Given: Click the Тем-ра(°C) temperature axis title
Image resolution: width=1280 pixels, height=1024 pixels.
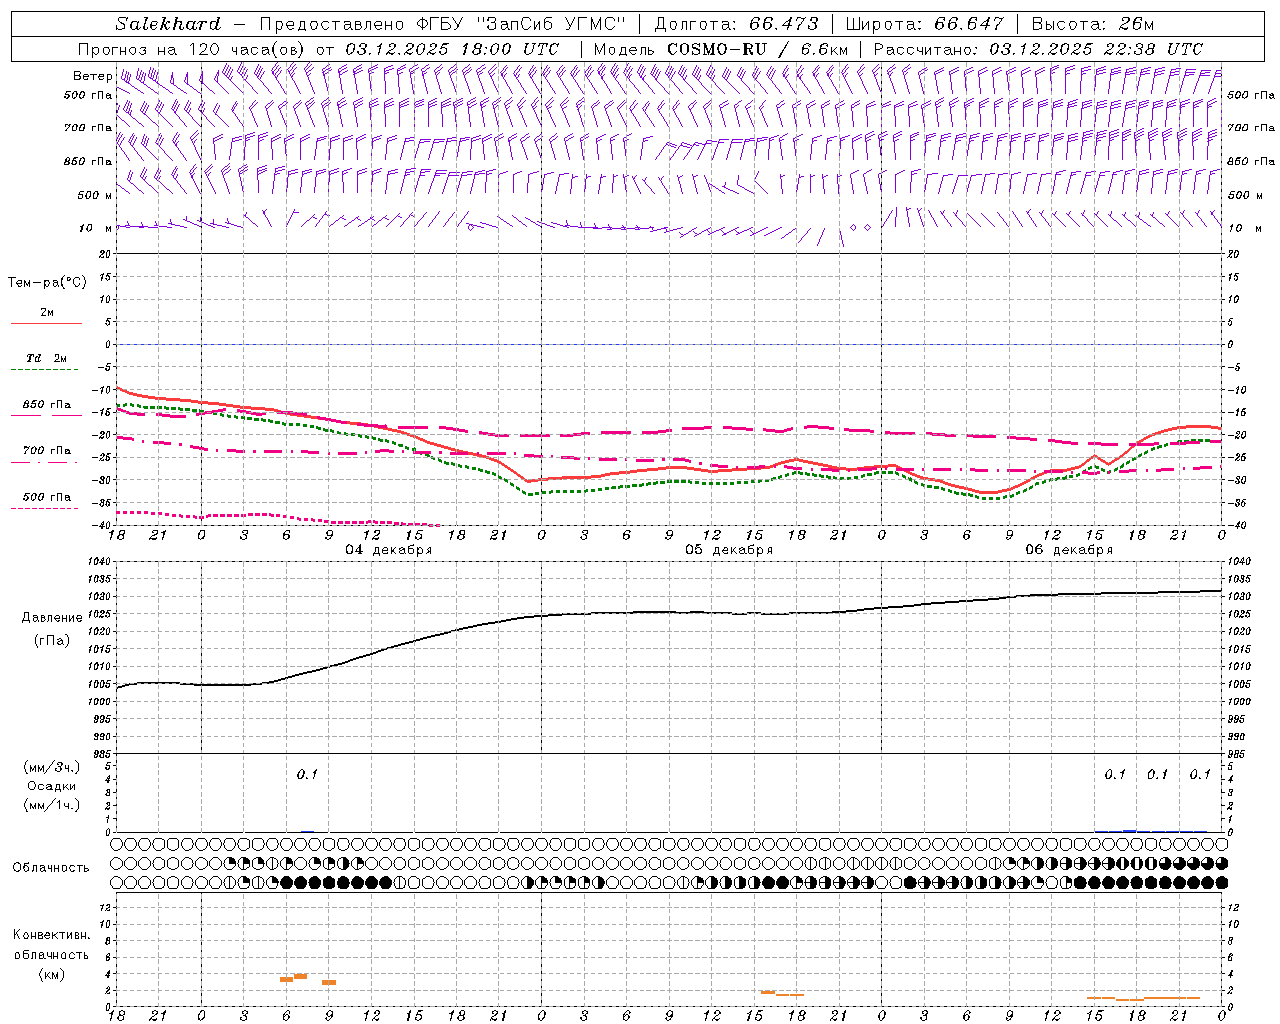Looking at the screenshot, I should [x=47, y=283].
